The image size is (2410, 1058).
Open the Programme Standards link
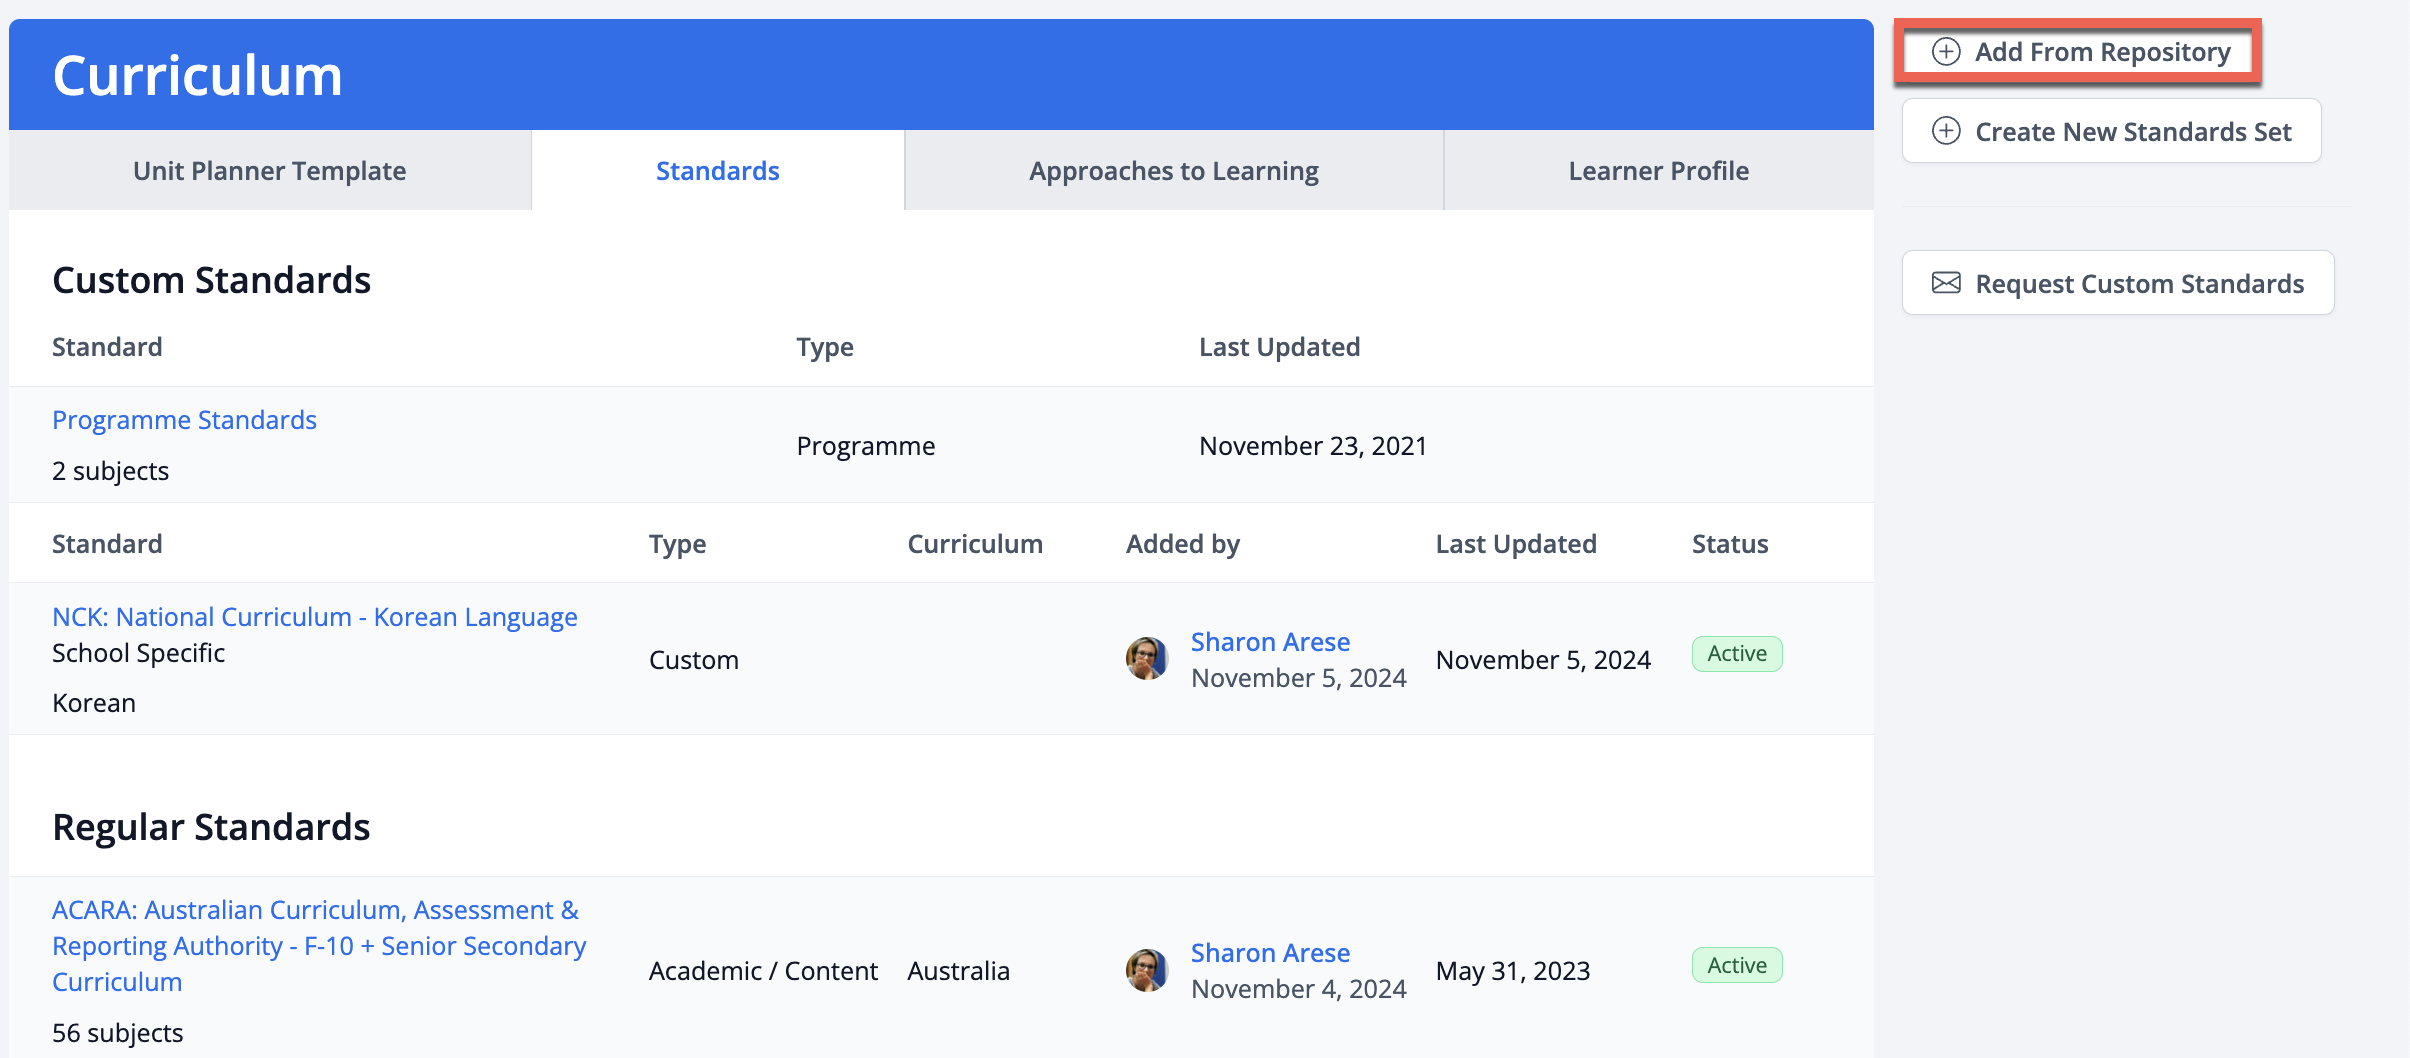[184, 420]
